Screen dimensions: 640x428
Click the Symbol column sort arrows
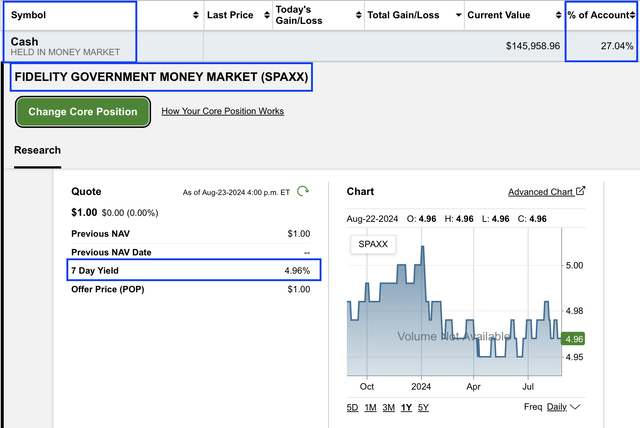coord(194,16)
